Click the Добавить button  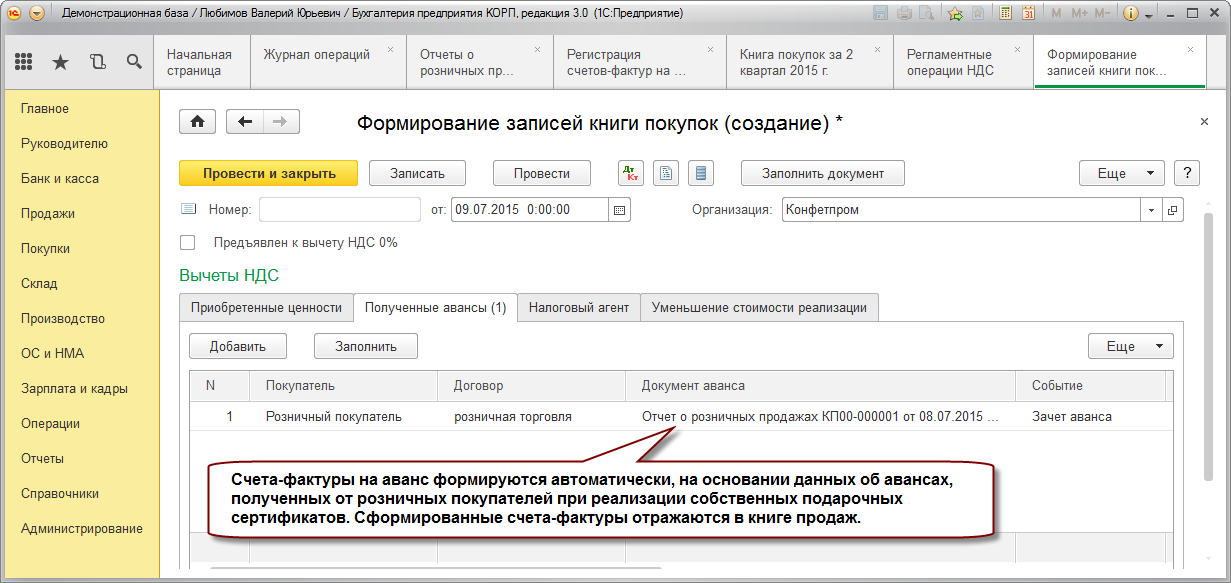(x=238, y=346)
